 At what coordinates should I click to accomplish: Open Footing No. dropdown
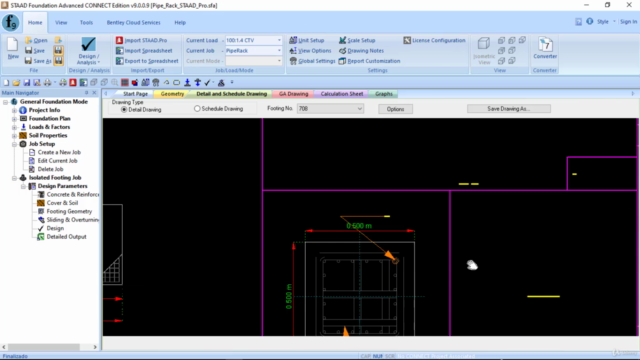pos(360,109)
